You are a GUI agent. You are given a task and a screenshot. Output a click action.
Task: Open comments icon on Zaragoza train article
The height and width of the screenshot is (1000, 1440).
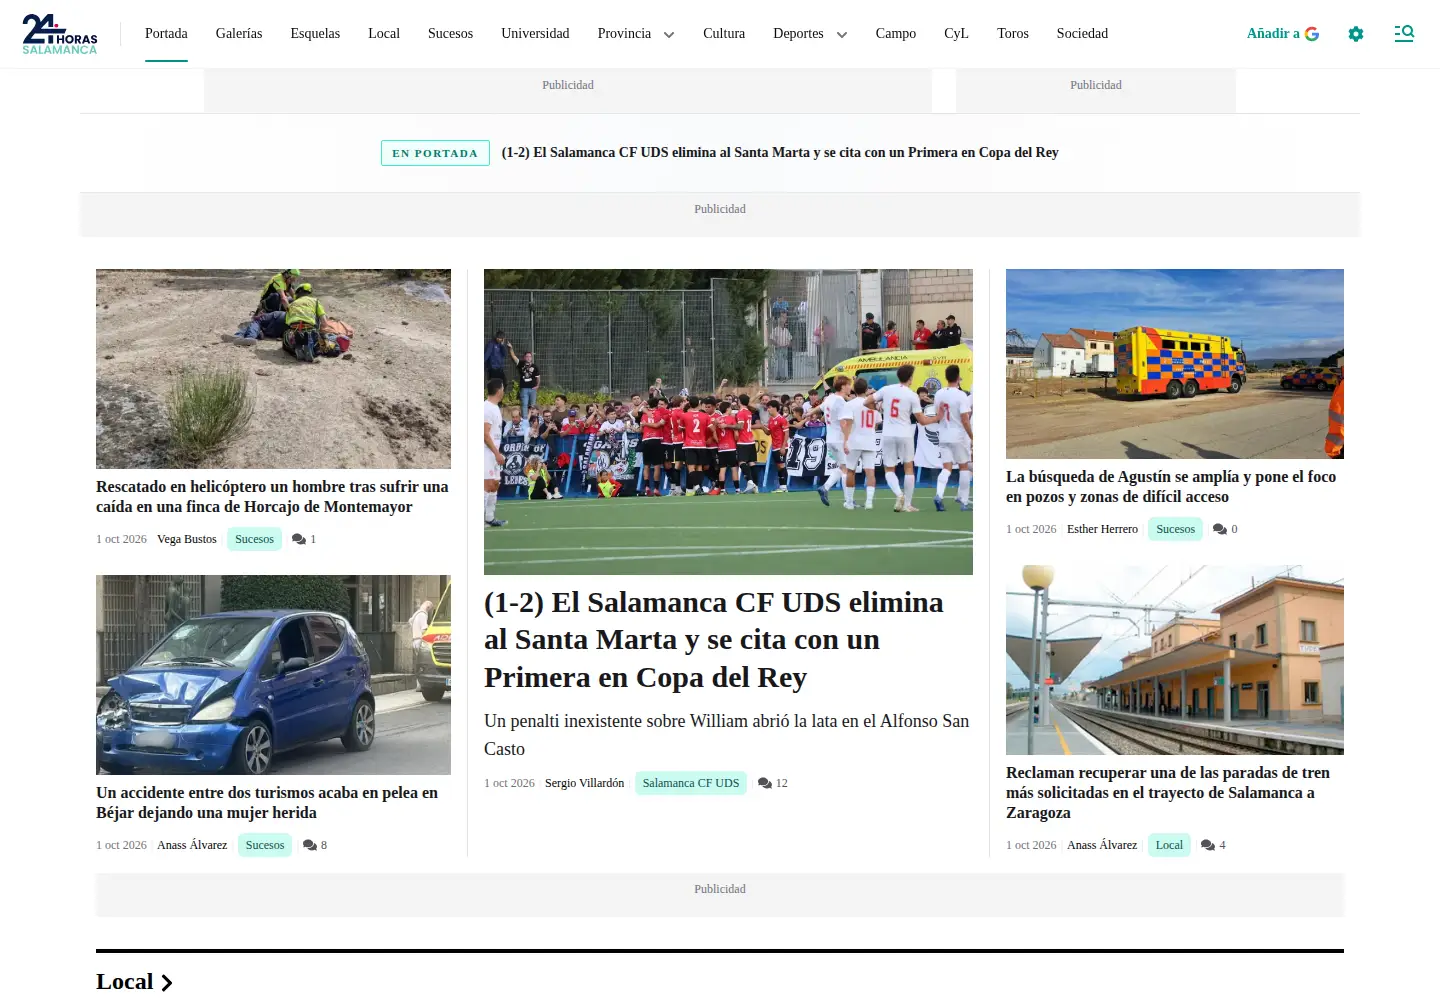pyautogui.click(x=1208, y=845)
